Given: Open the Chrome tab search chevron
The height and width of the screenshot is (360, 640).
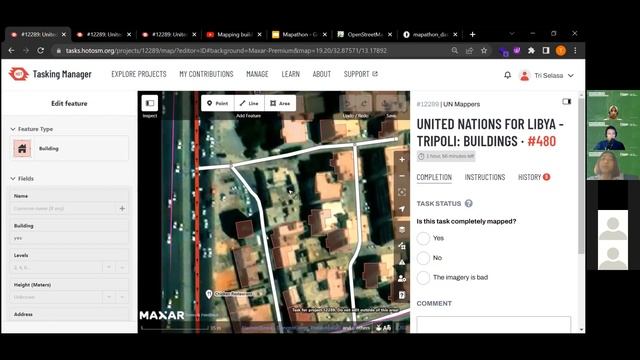Looking at the screenshot, I should [511, 34].
